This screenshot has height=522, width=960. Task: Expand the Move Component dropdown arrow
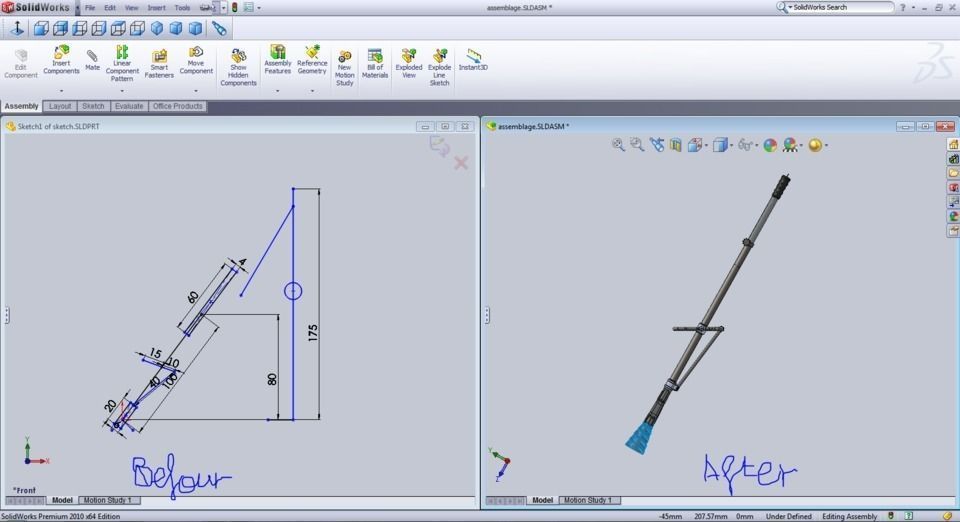[196, 91]
